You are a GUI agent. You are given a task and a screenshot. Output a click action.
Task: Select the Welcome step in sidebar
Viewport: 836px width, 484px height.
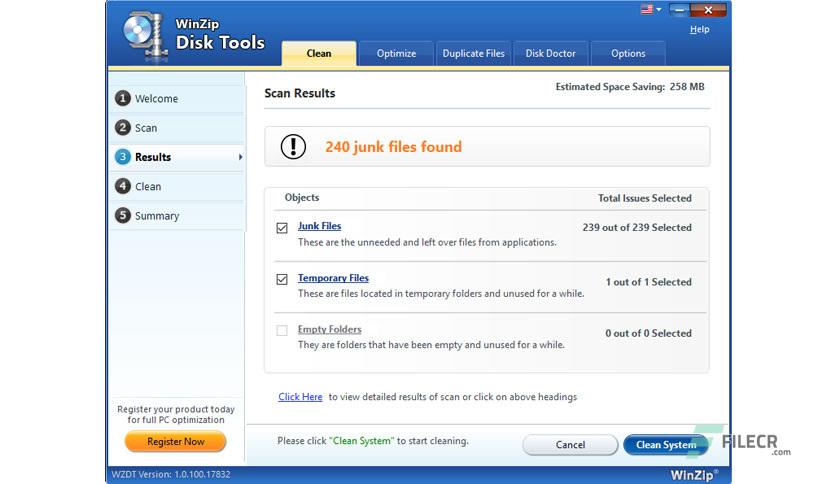[x=176, y=99]
